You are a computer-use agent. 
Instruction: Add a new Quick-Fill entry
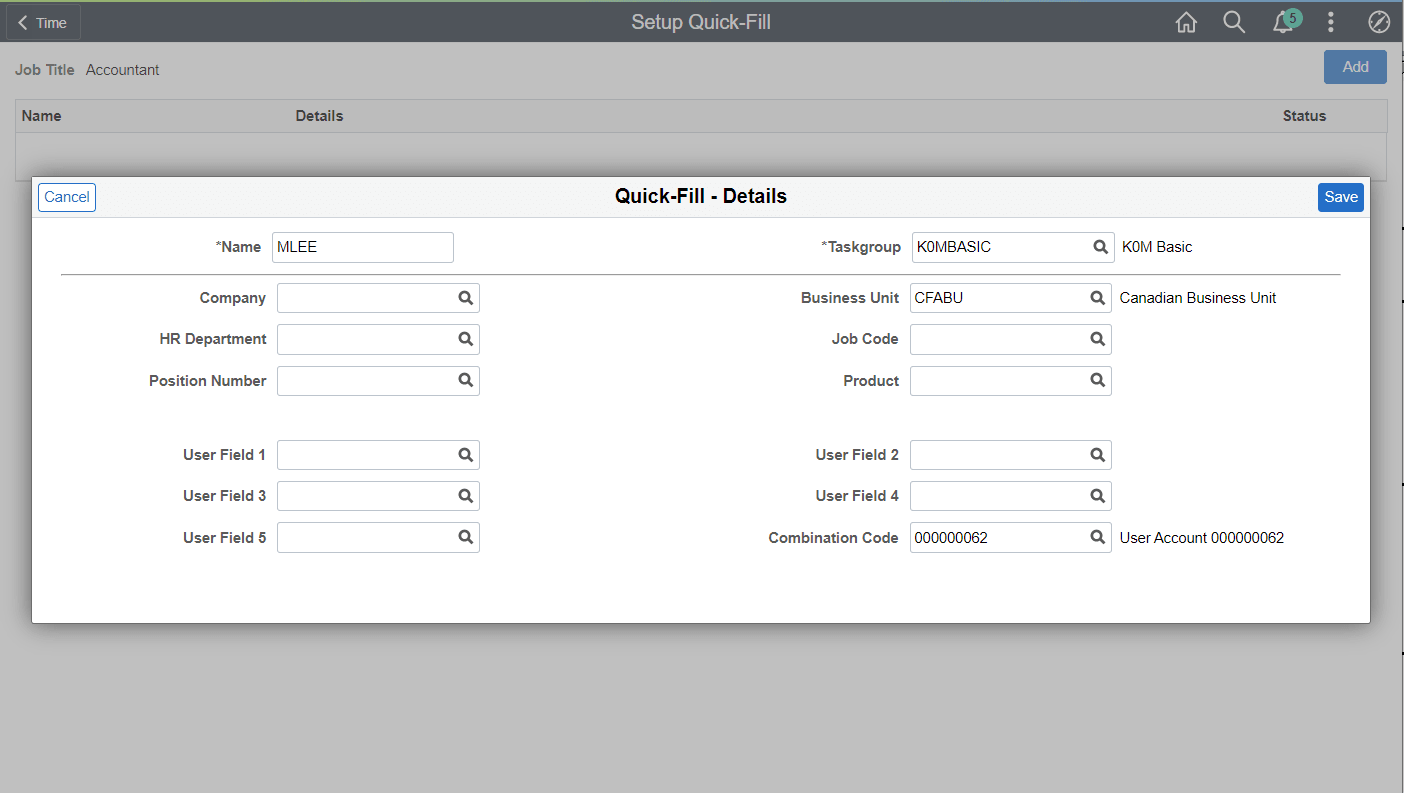[1355, 67]
